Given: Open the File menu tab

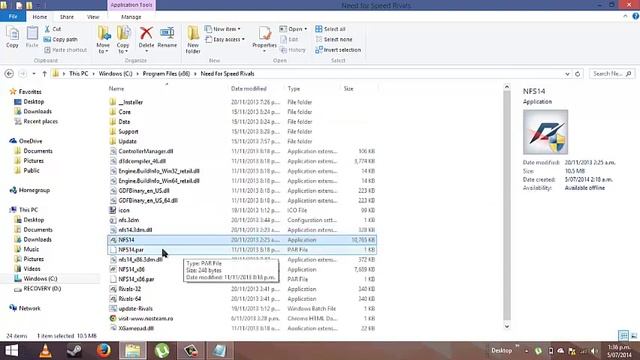Looking at the screenshot, I should 13,17.
